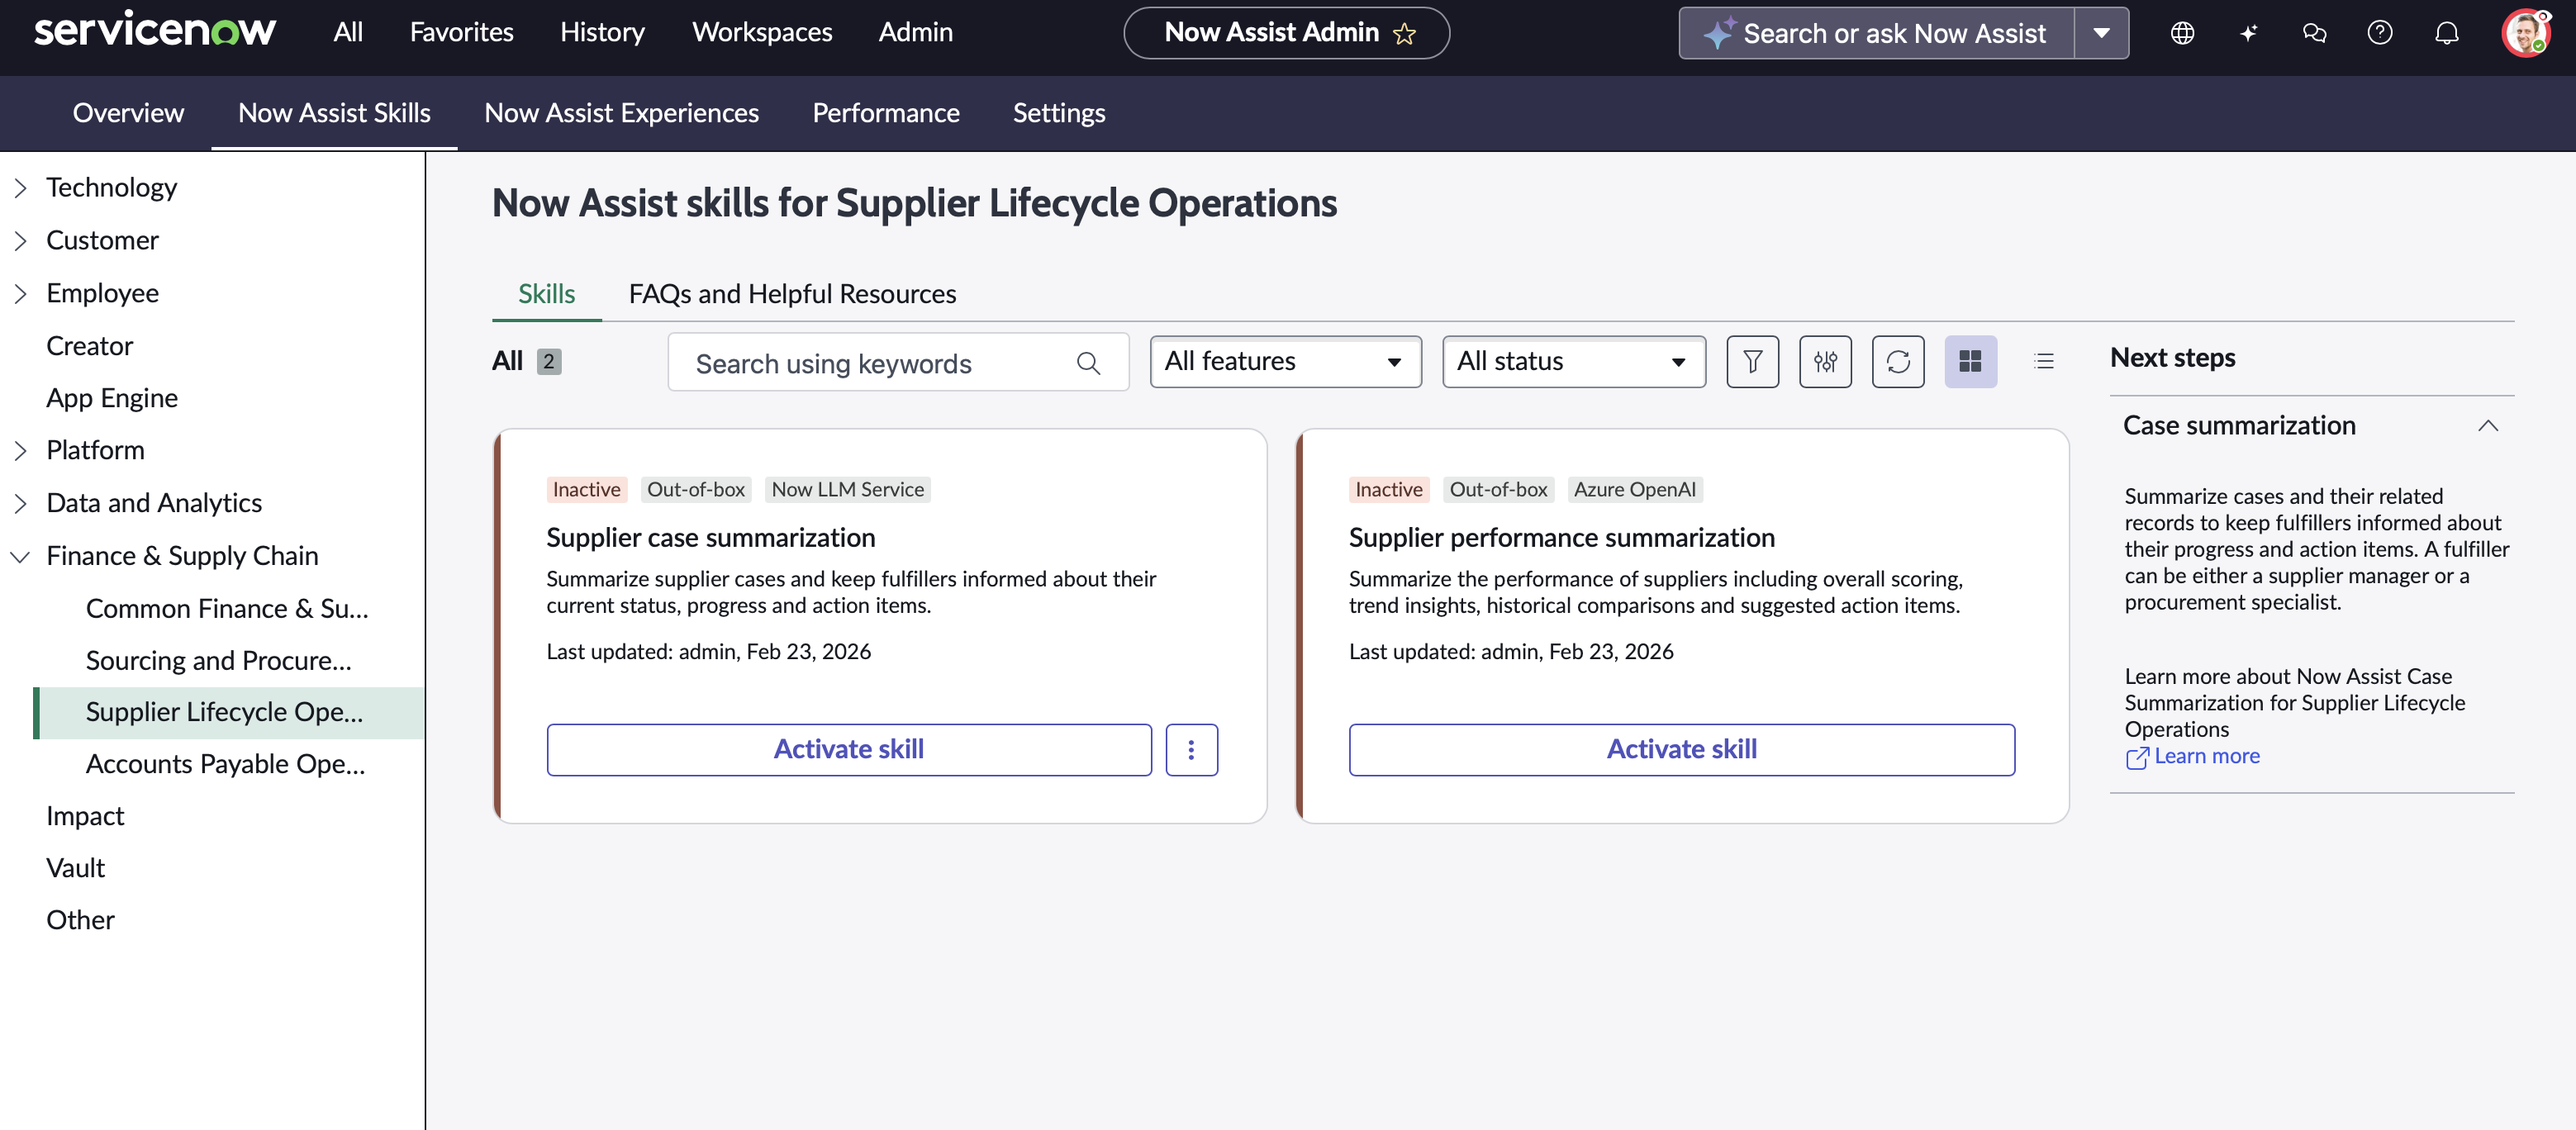
Task: Select the Now Assist Skills tab
Action: (334, 113)
